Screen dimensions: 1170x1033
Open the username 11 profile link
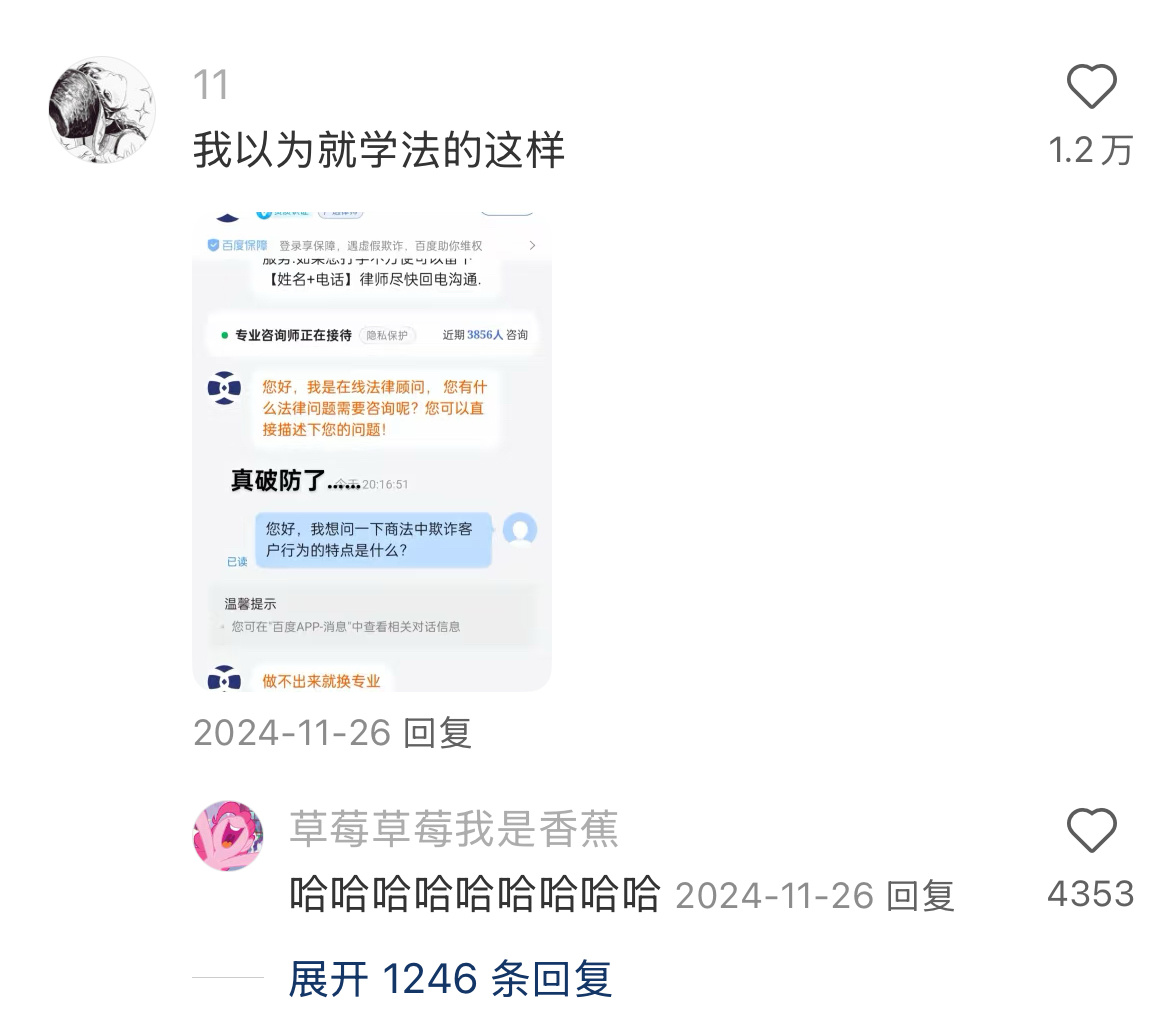pyautogui.click(x=210, y=85)
